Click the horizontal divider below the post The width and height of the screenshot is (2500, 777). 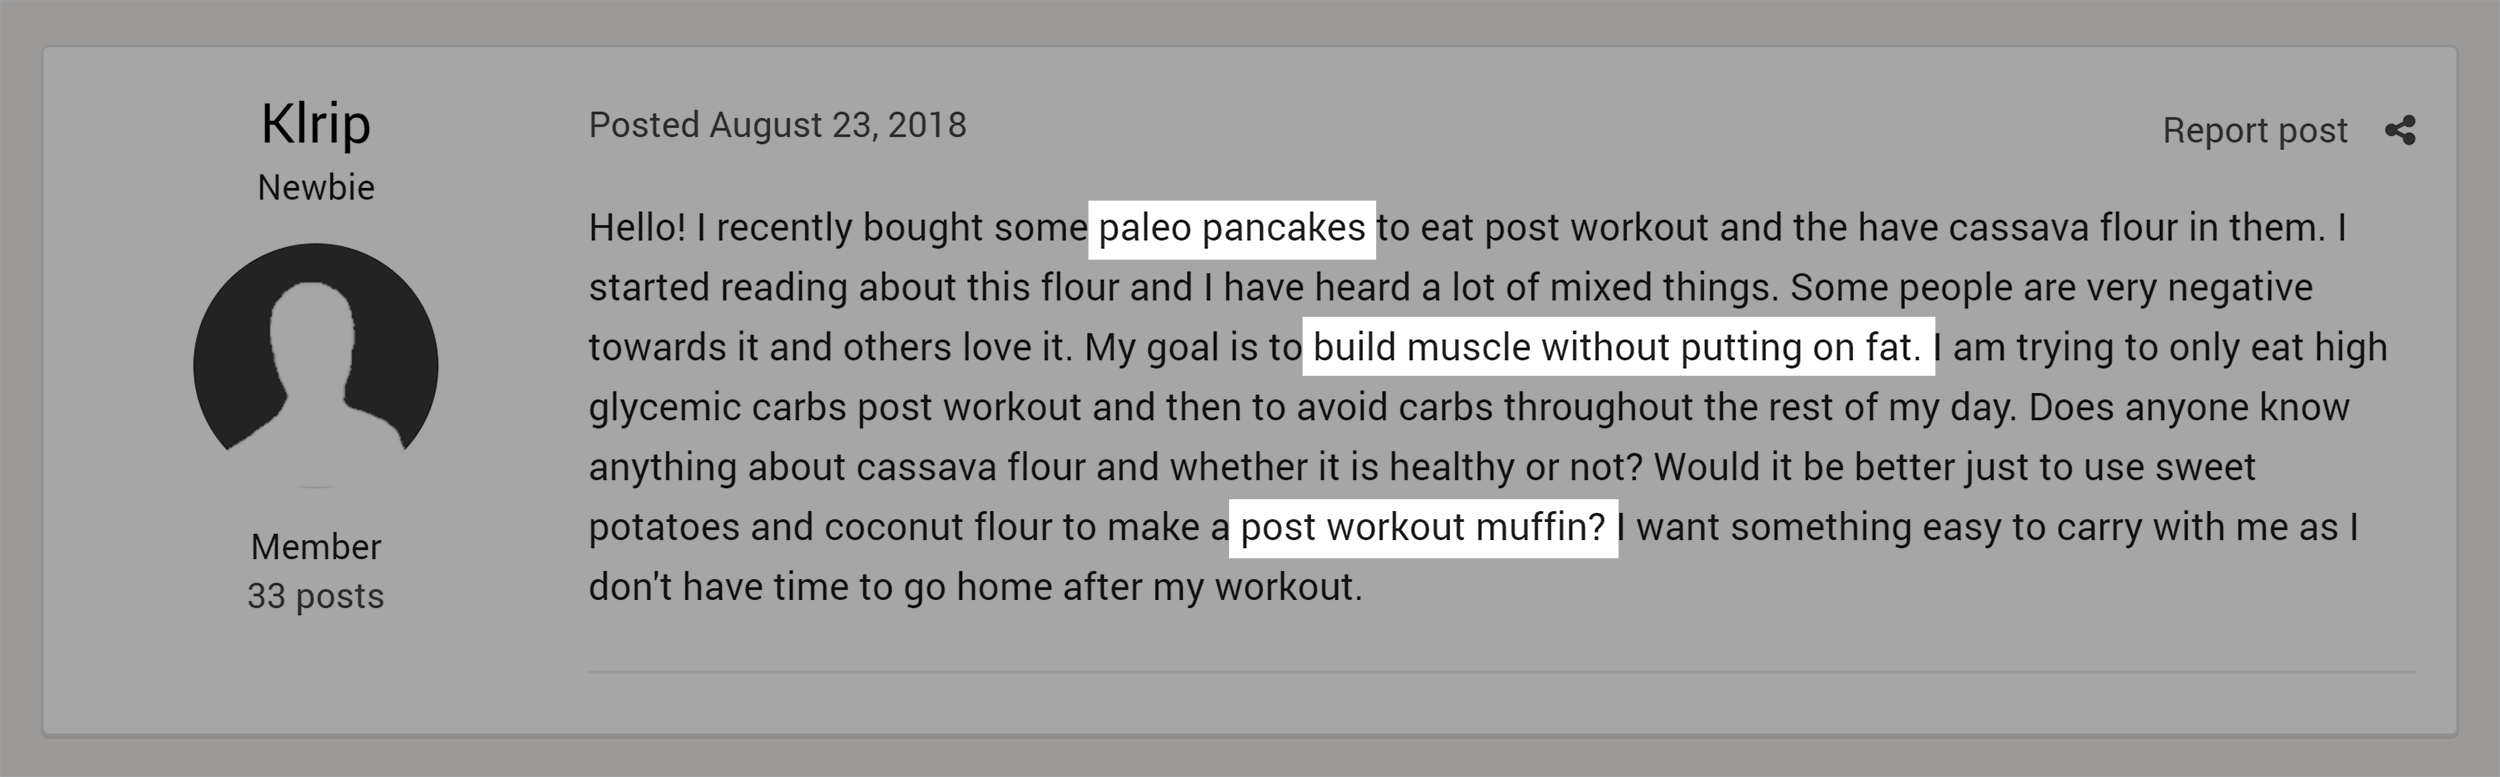(x=1500, y=672)
